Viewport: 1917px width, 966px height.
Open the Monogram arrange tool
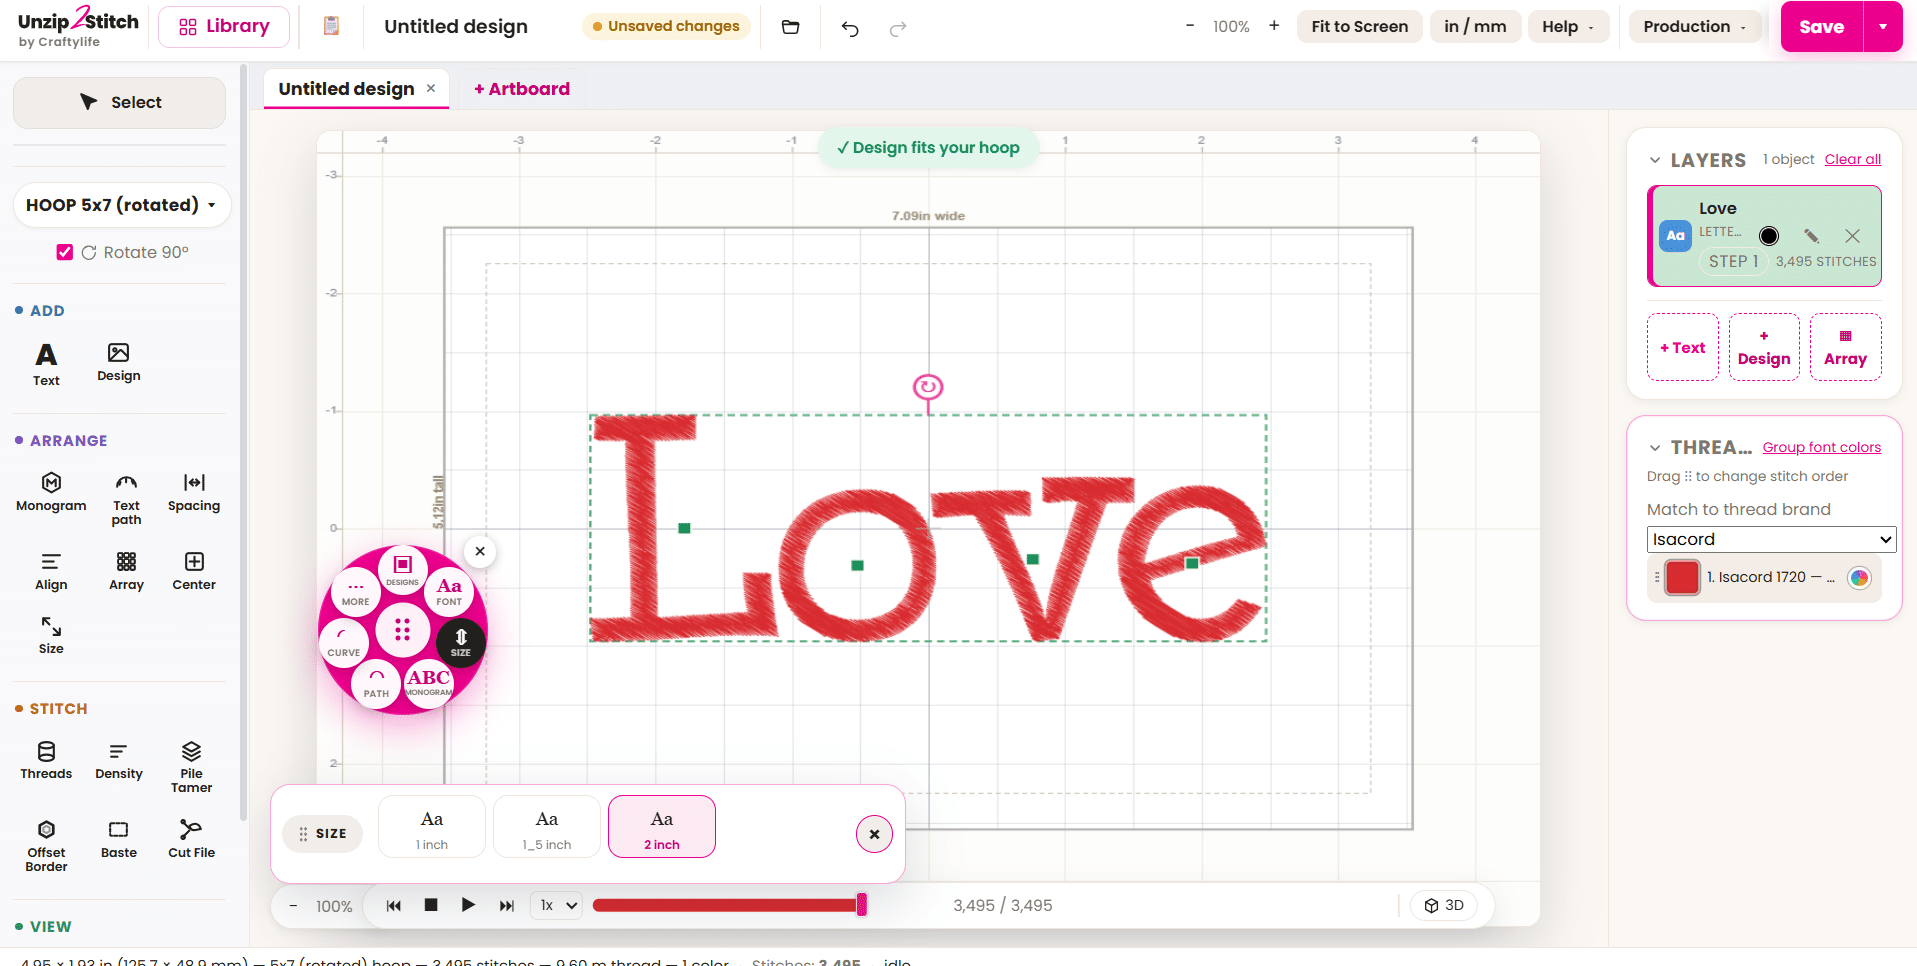tap(51, 493)
